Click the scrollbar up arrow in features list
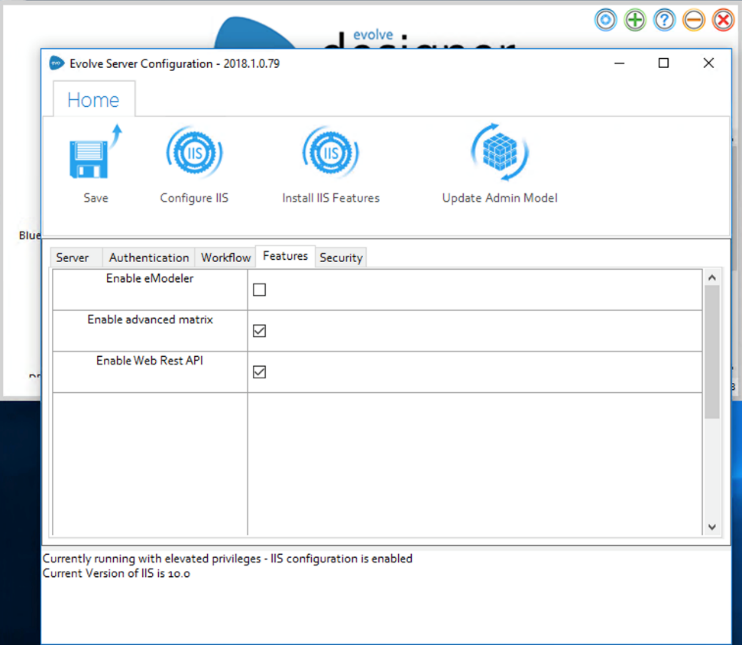This screenshot has width=742, height=645. 712,278
